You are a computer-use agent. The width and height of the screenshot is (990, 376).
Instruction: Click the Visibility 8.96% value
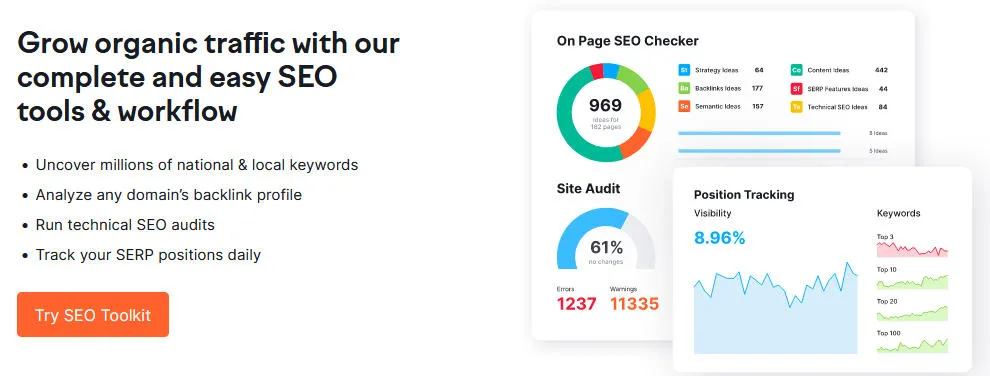pyautogui.click(x=720, y=238)
